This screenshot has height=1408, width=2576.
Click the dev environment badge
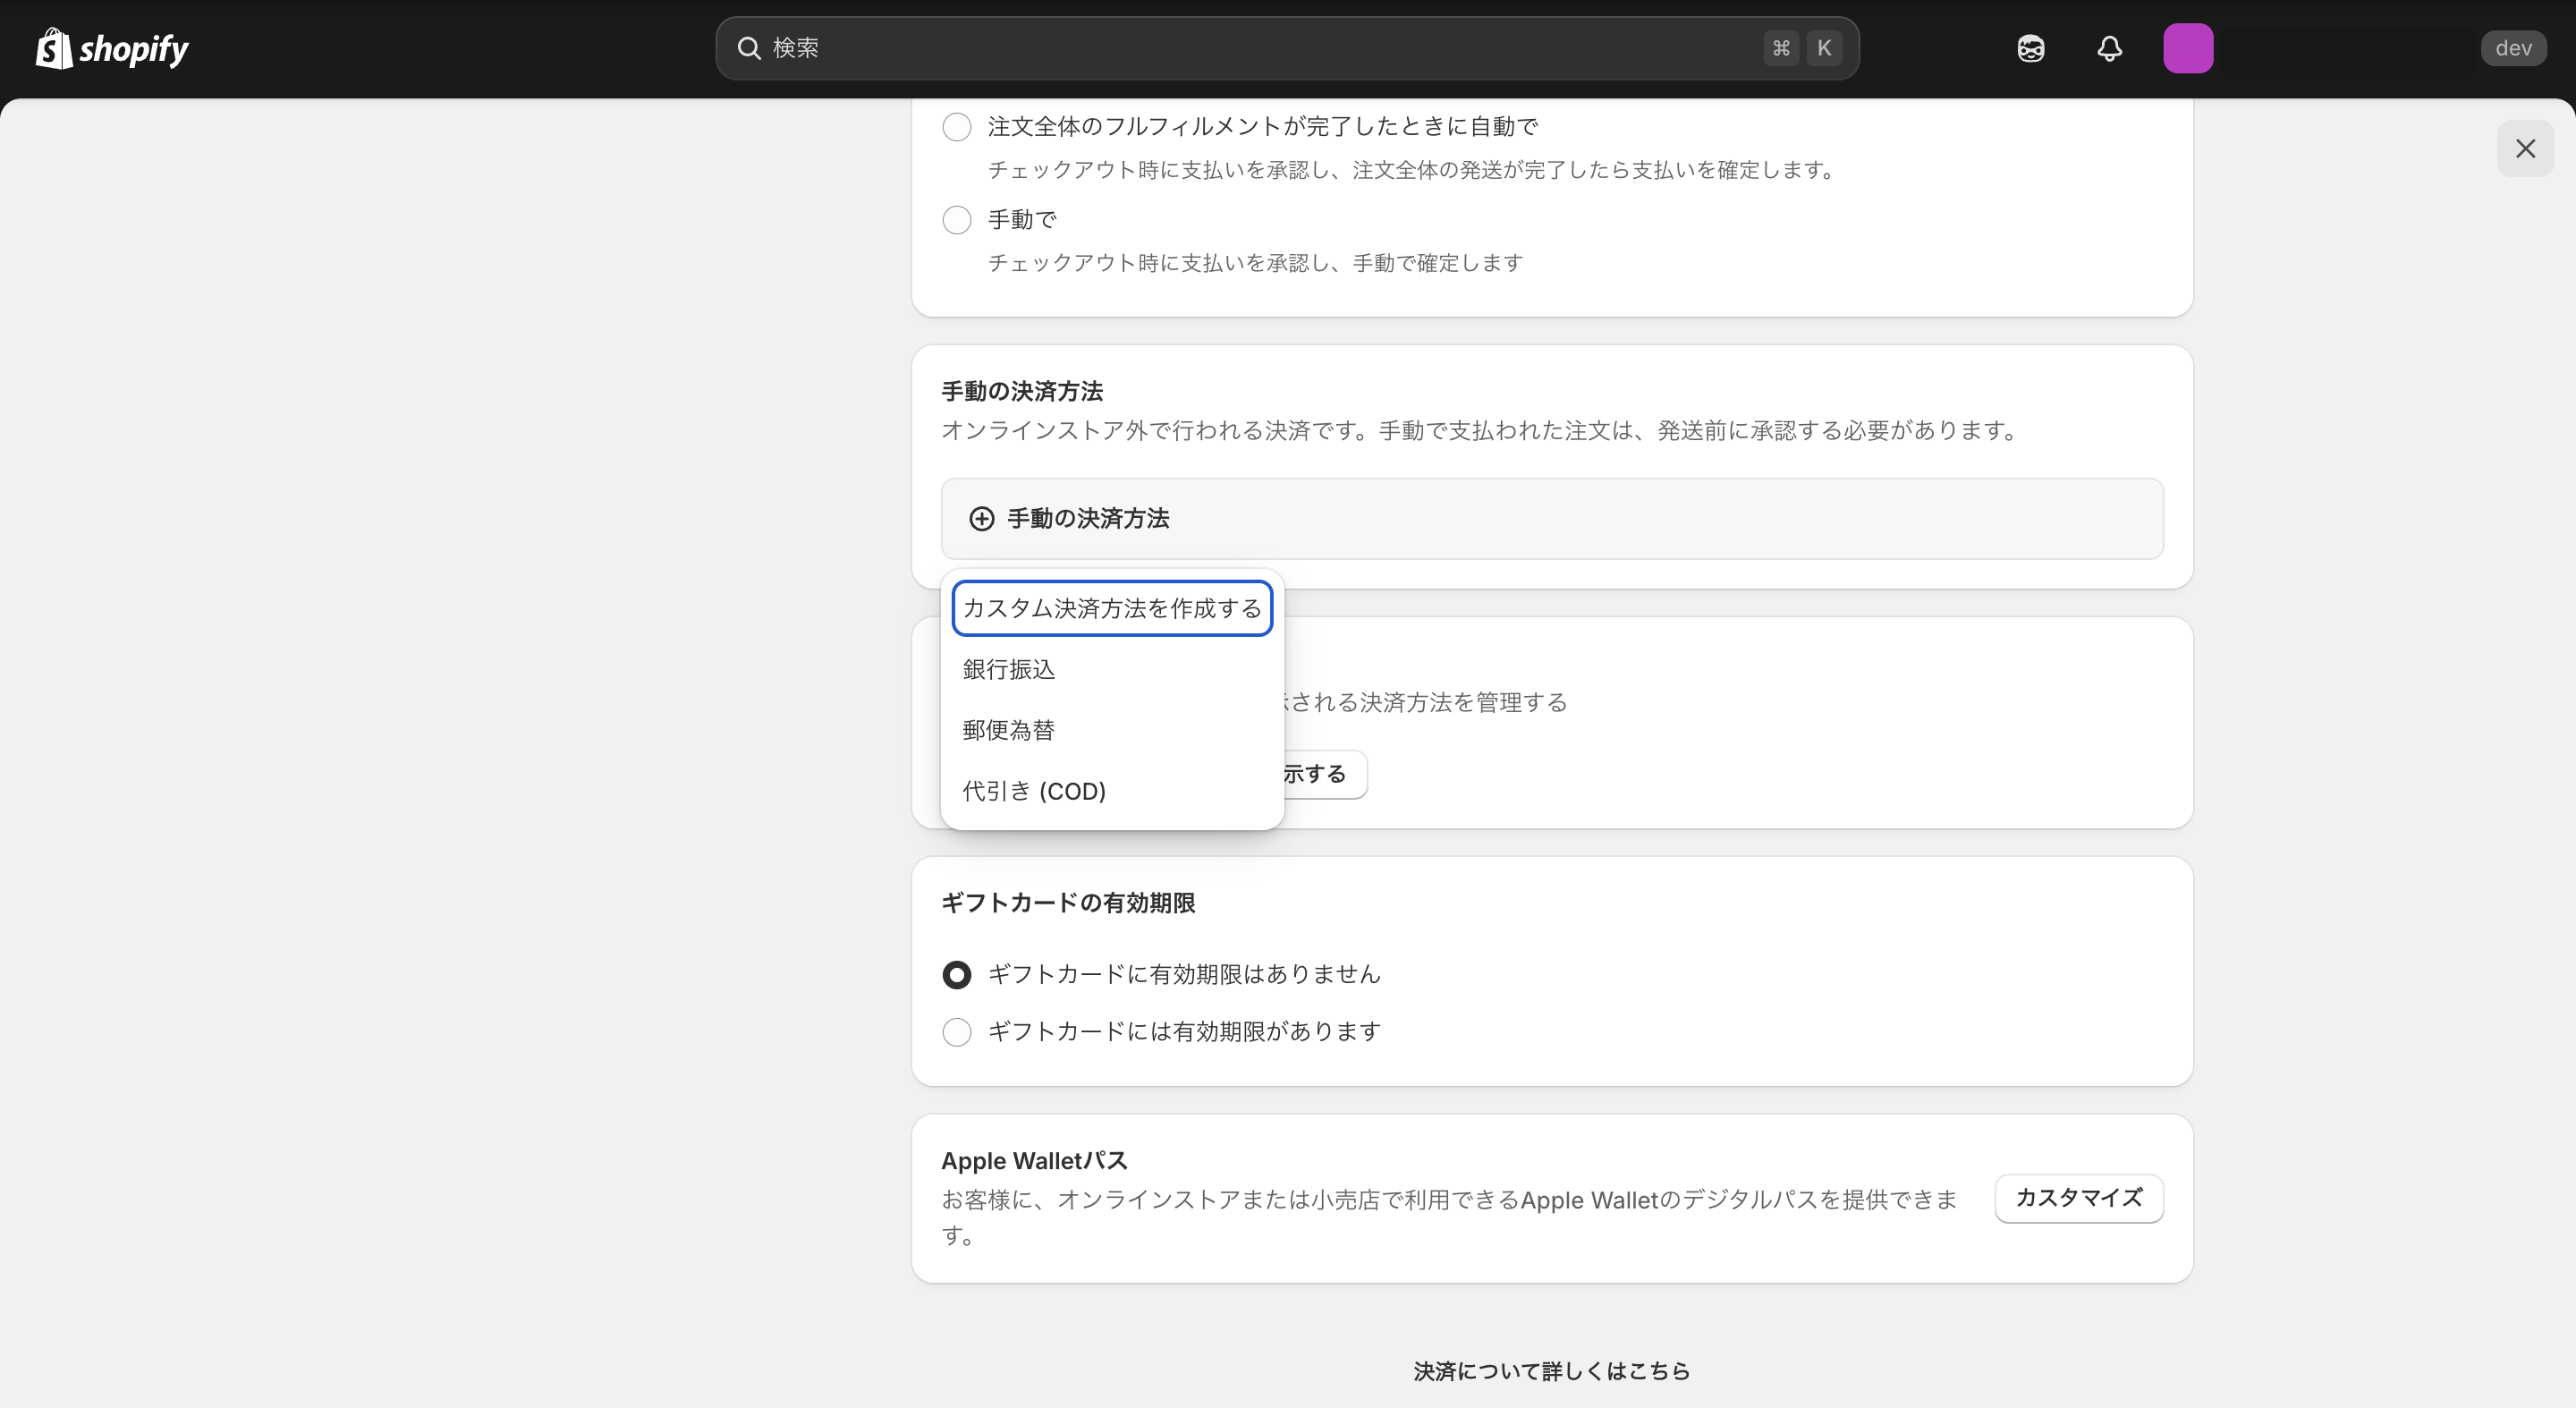point(2513,47)
